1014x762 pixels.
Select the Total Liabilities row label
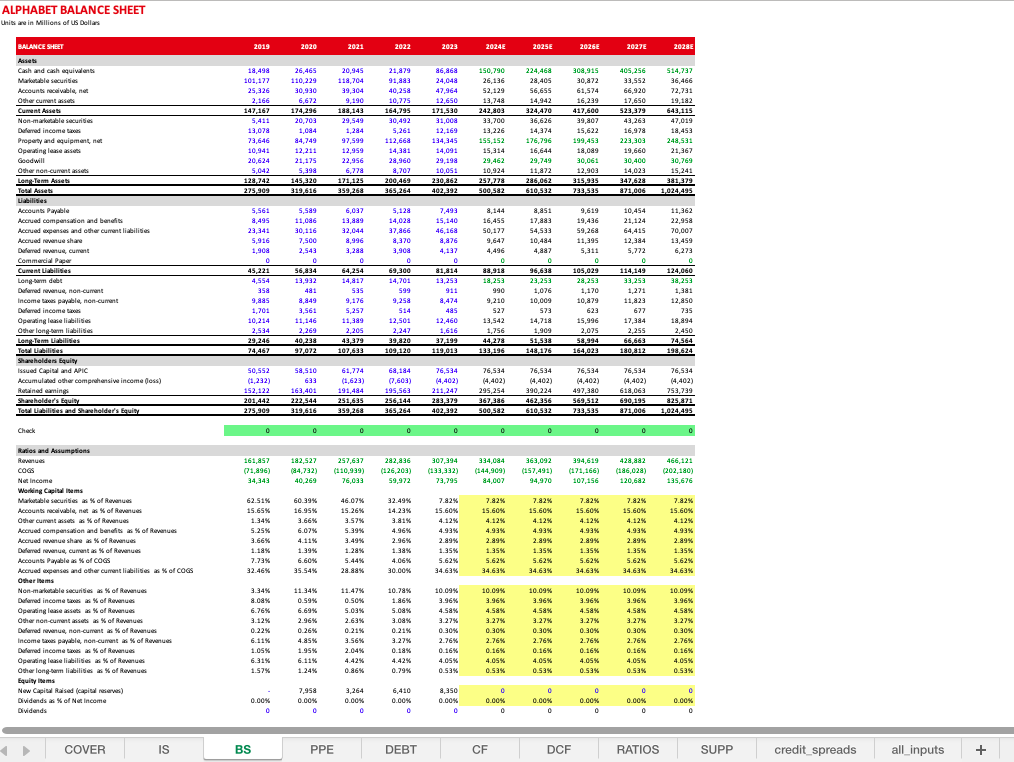(40, 351)
